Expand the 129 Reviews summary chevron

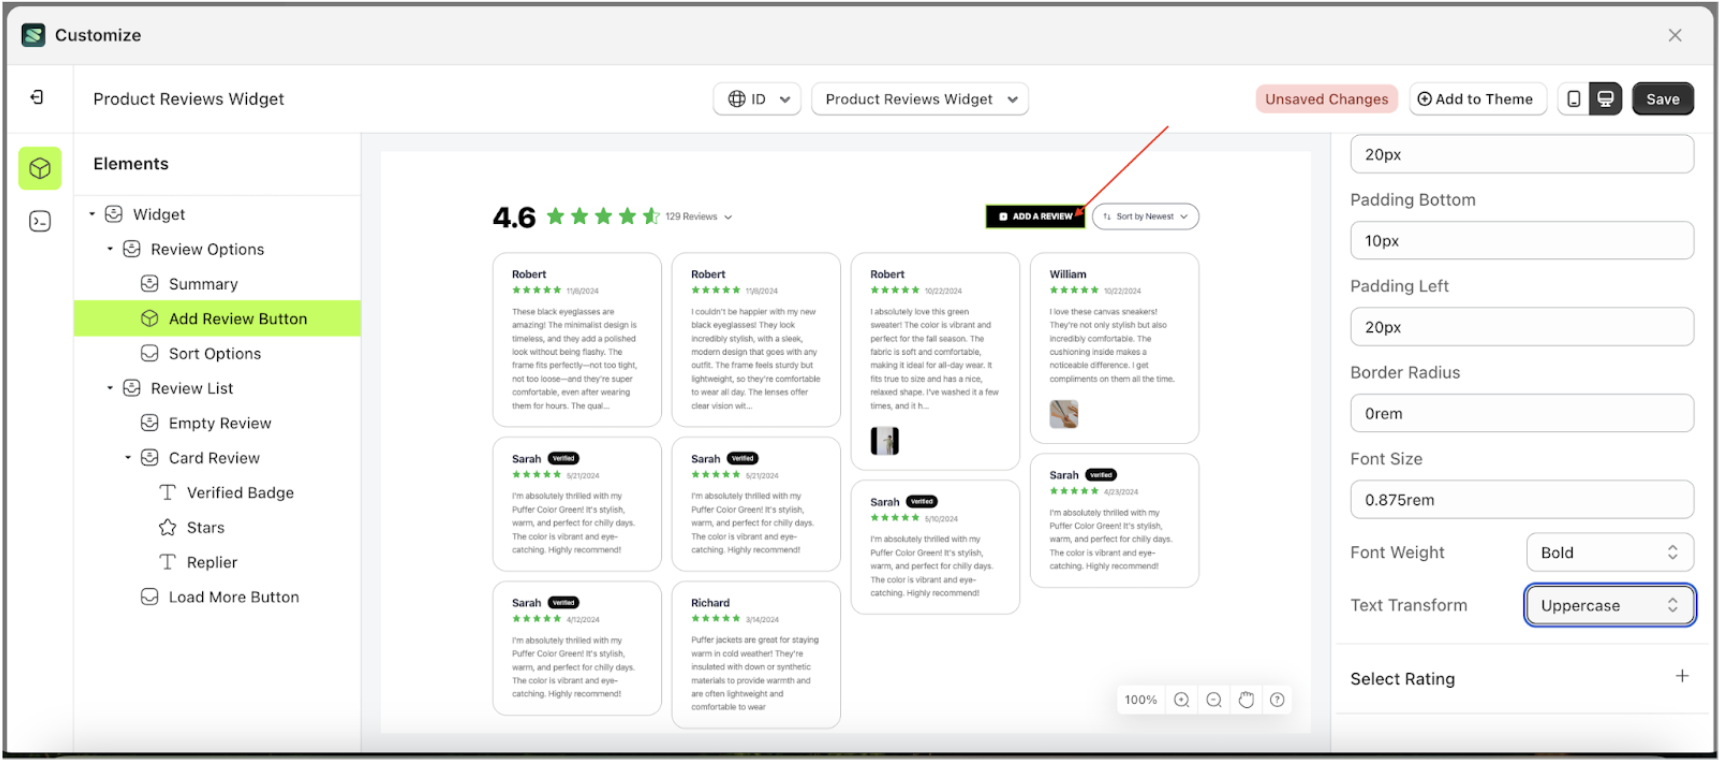click(728, 217)
